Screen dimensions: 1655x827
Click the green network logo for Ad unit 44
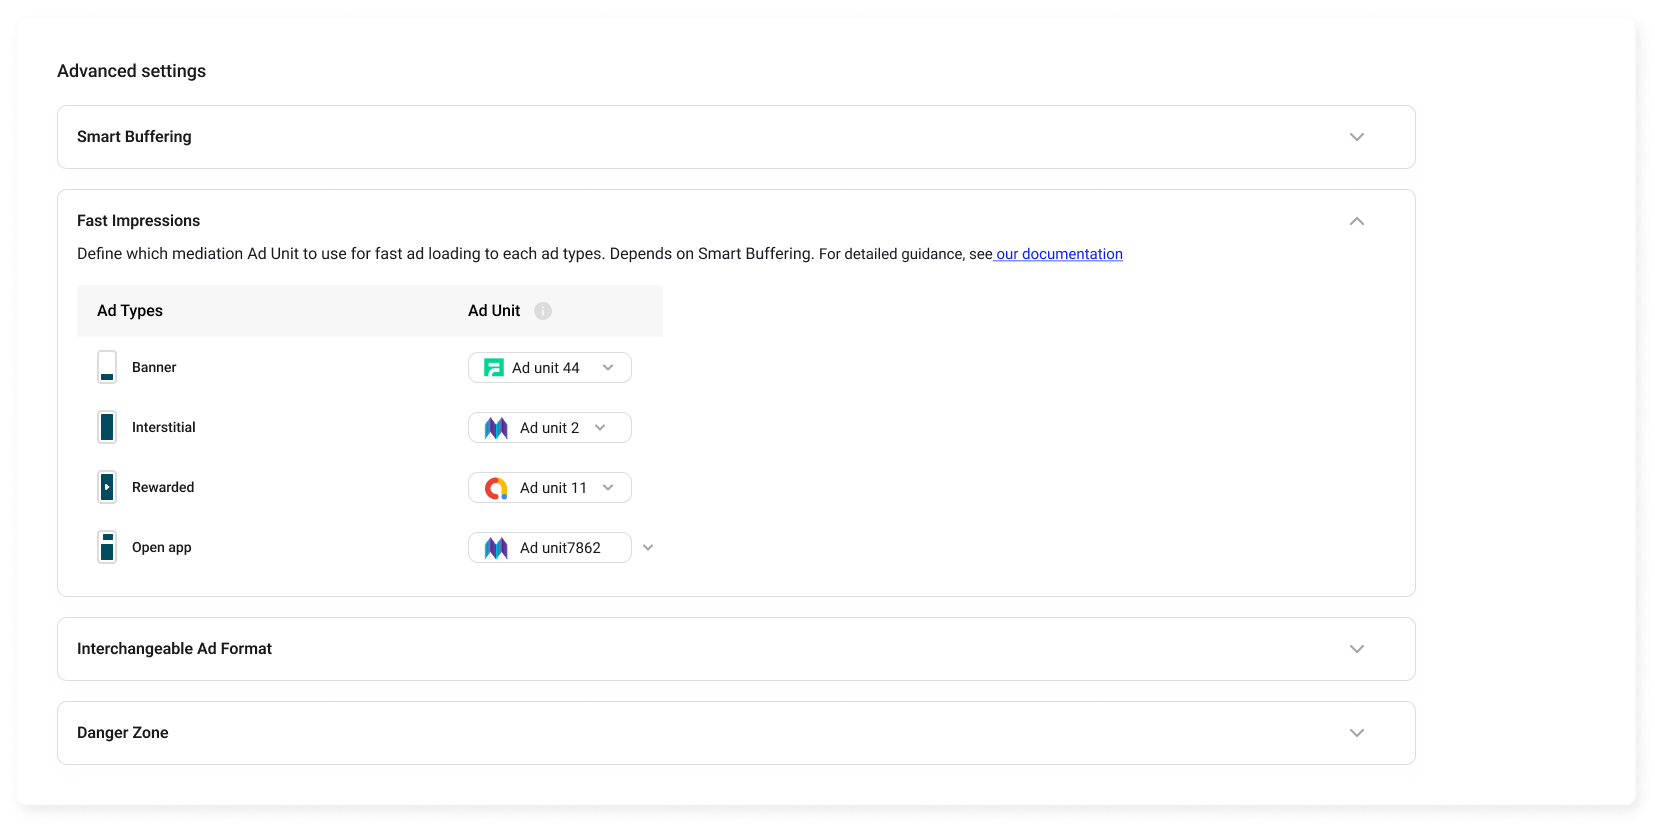coord(494,368)
